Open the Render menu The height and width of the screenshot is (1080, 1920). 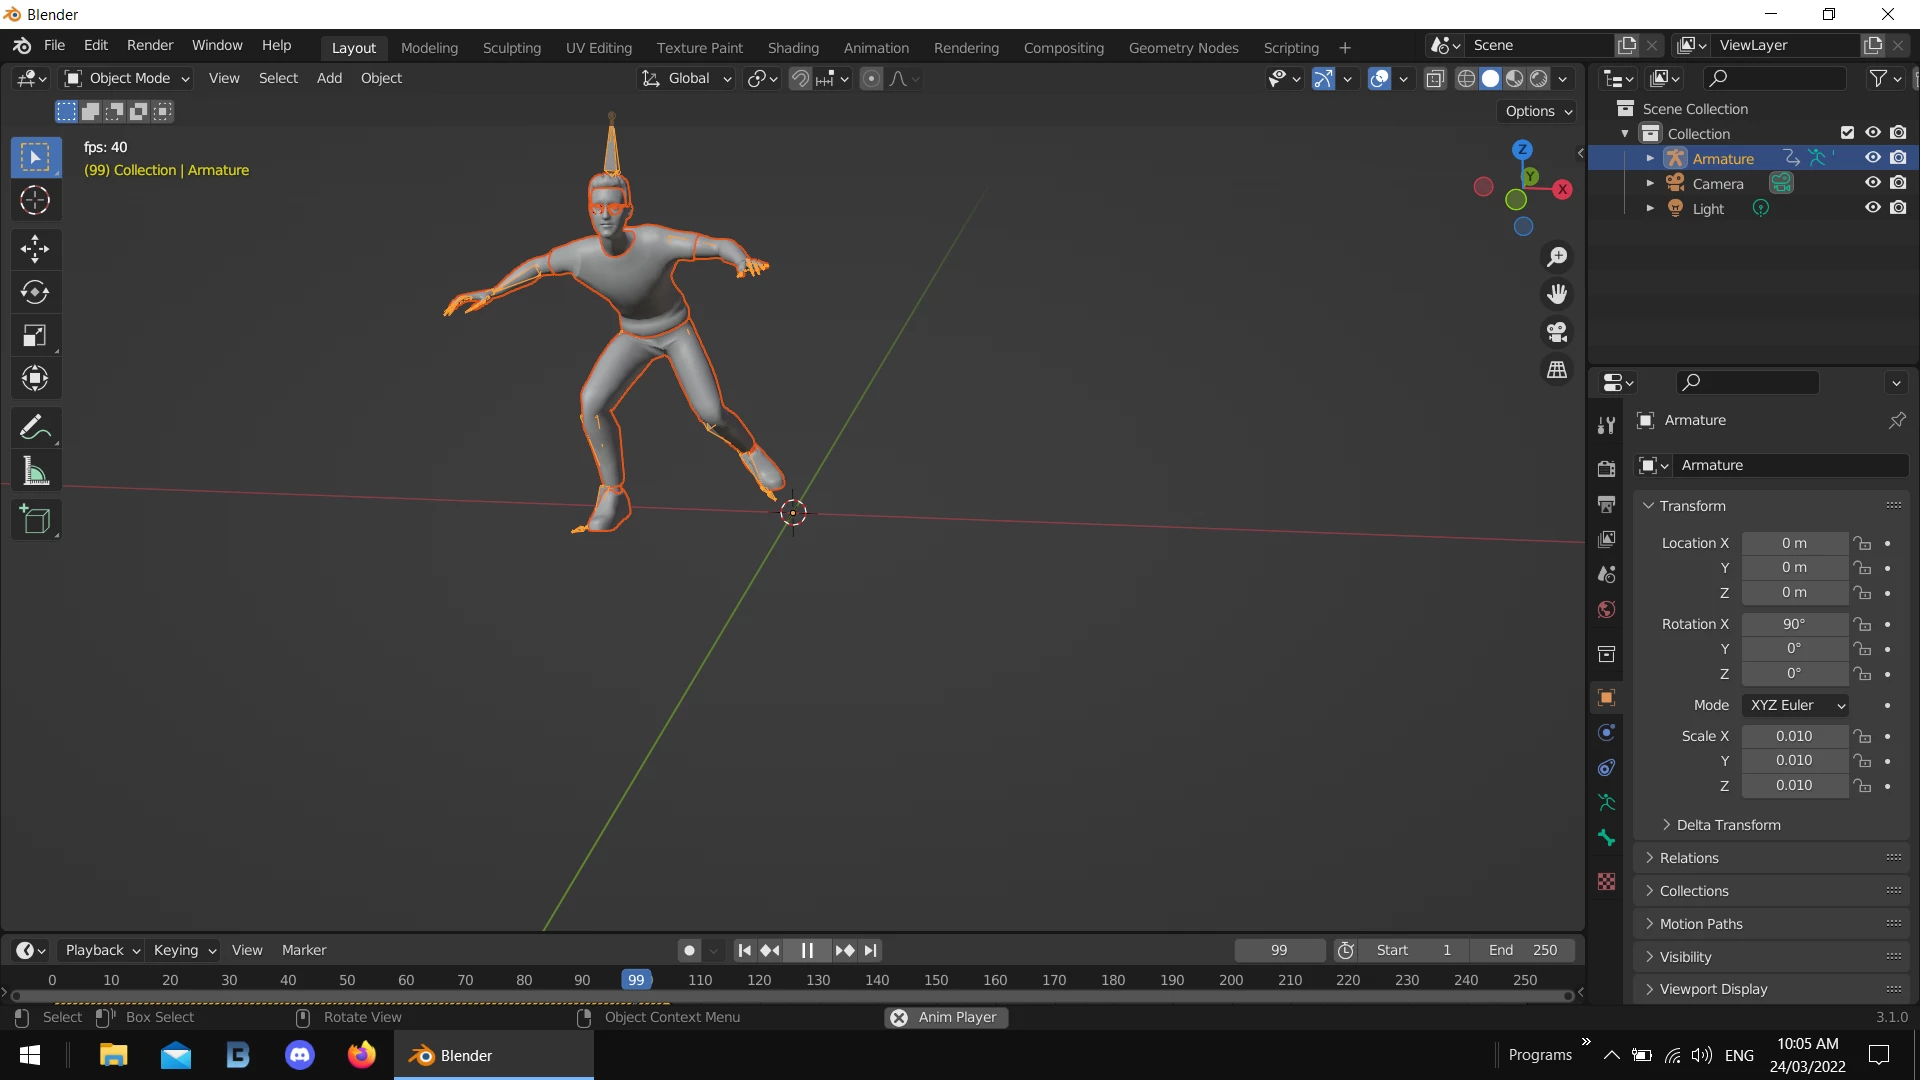click(x=150, y=45)
